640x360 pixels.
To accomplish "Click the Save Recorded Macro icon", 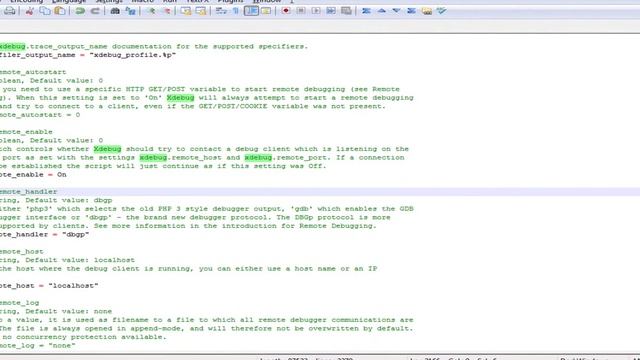I will click(346, 11).
